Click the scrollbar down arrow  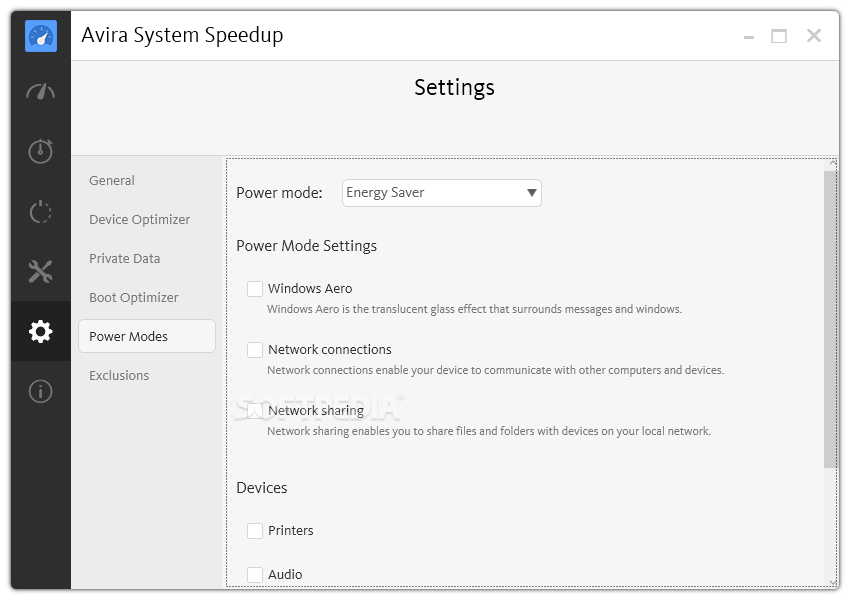click(833, 582)
